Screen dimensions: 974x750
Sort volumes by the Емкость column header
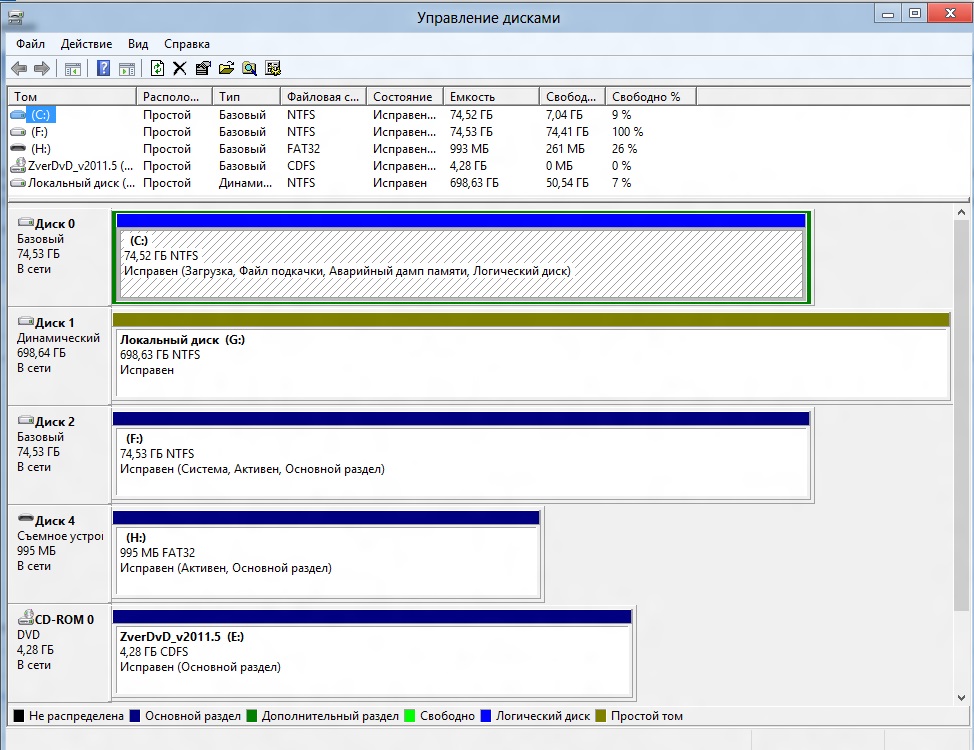[490, 97]
